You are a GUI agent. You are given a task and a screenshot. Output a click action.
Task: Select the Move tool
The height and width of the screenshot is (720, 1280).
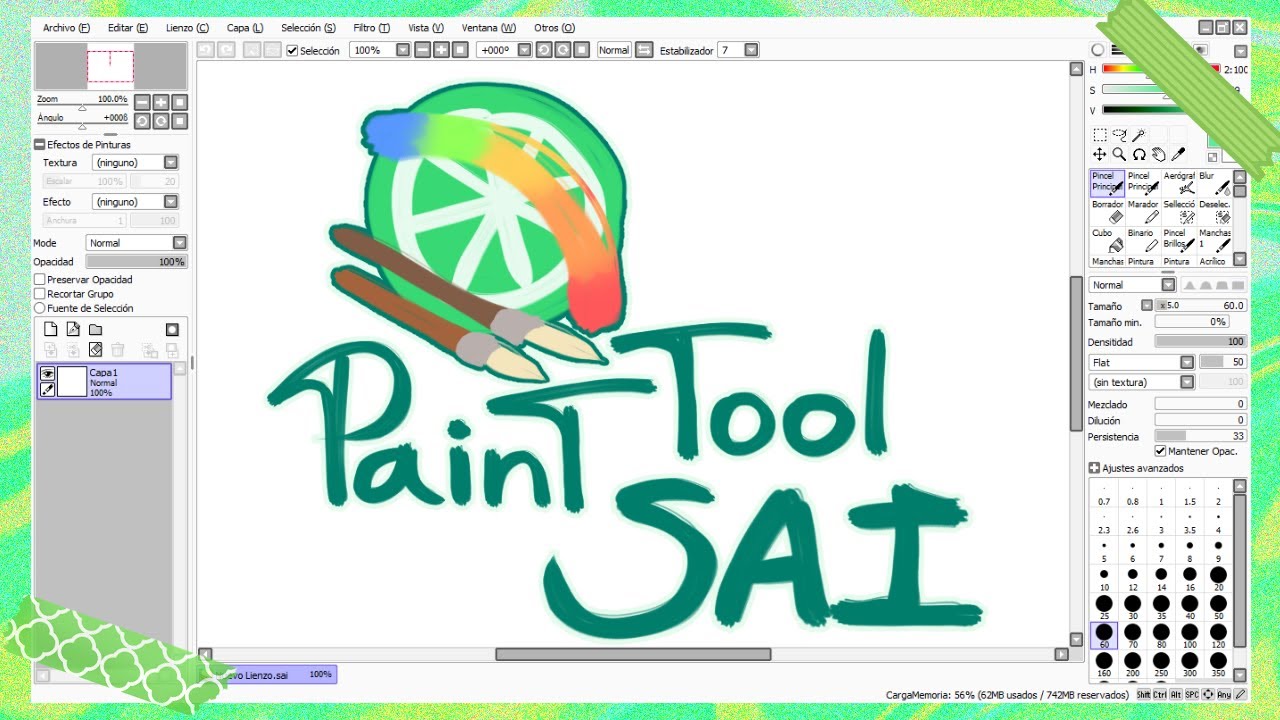(1099, 154)
